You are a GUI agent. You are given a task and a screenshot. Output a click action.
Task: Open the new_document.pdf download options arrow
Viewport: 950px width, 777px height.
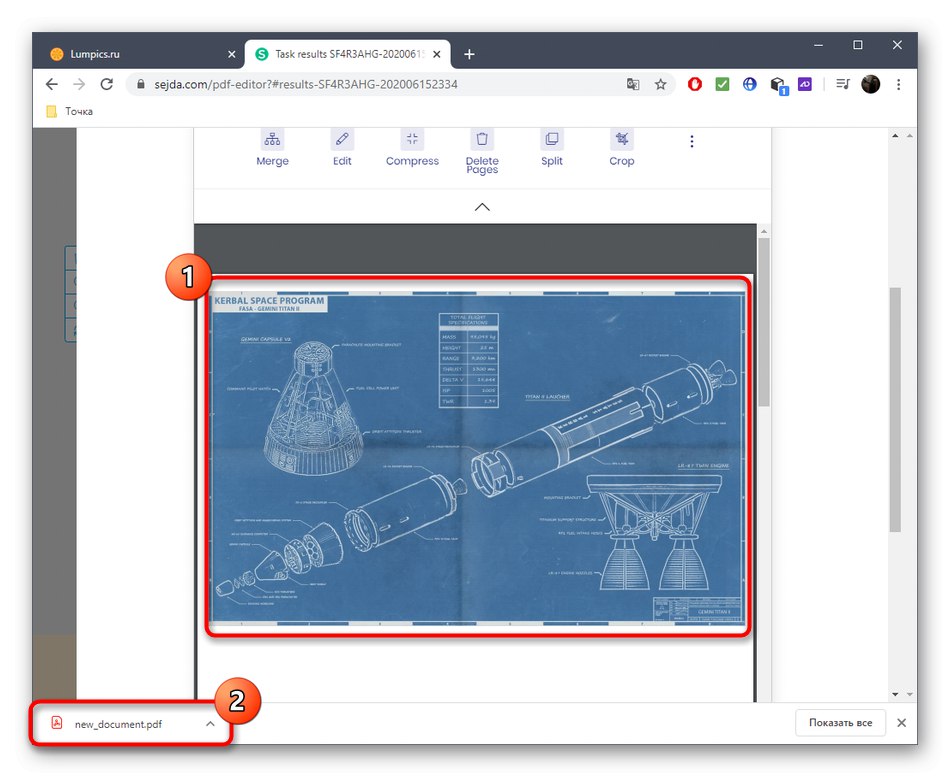(210, 723)
